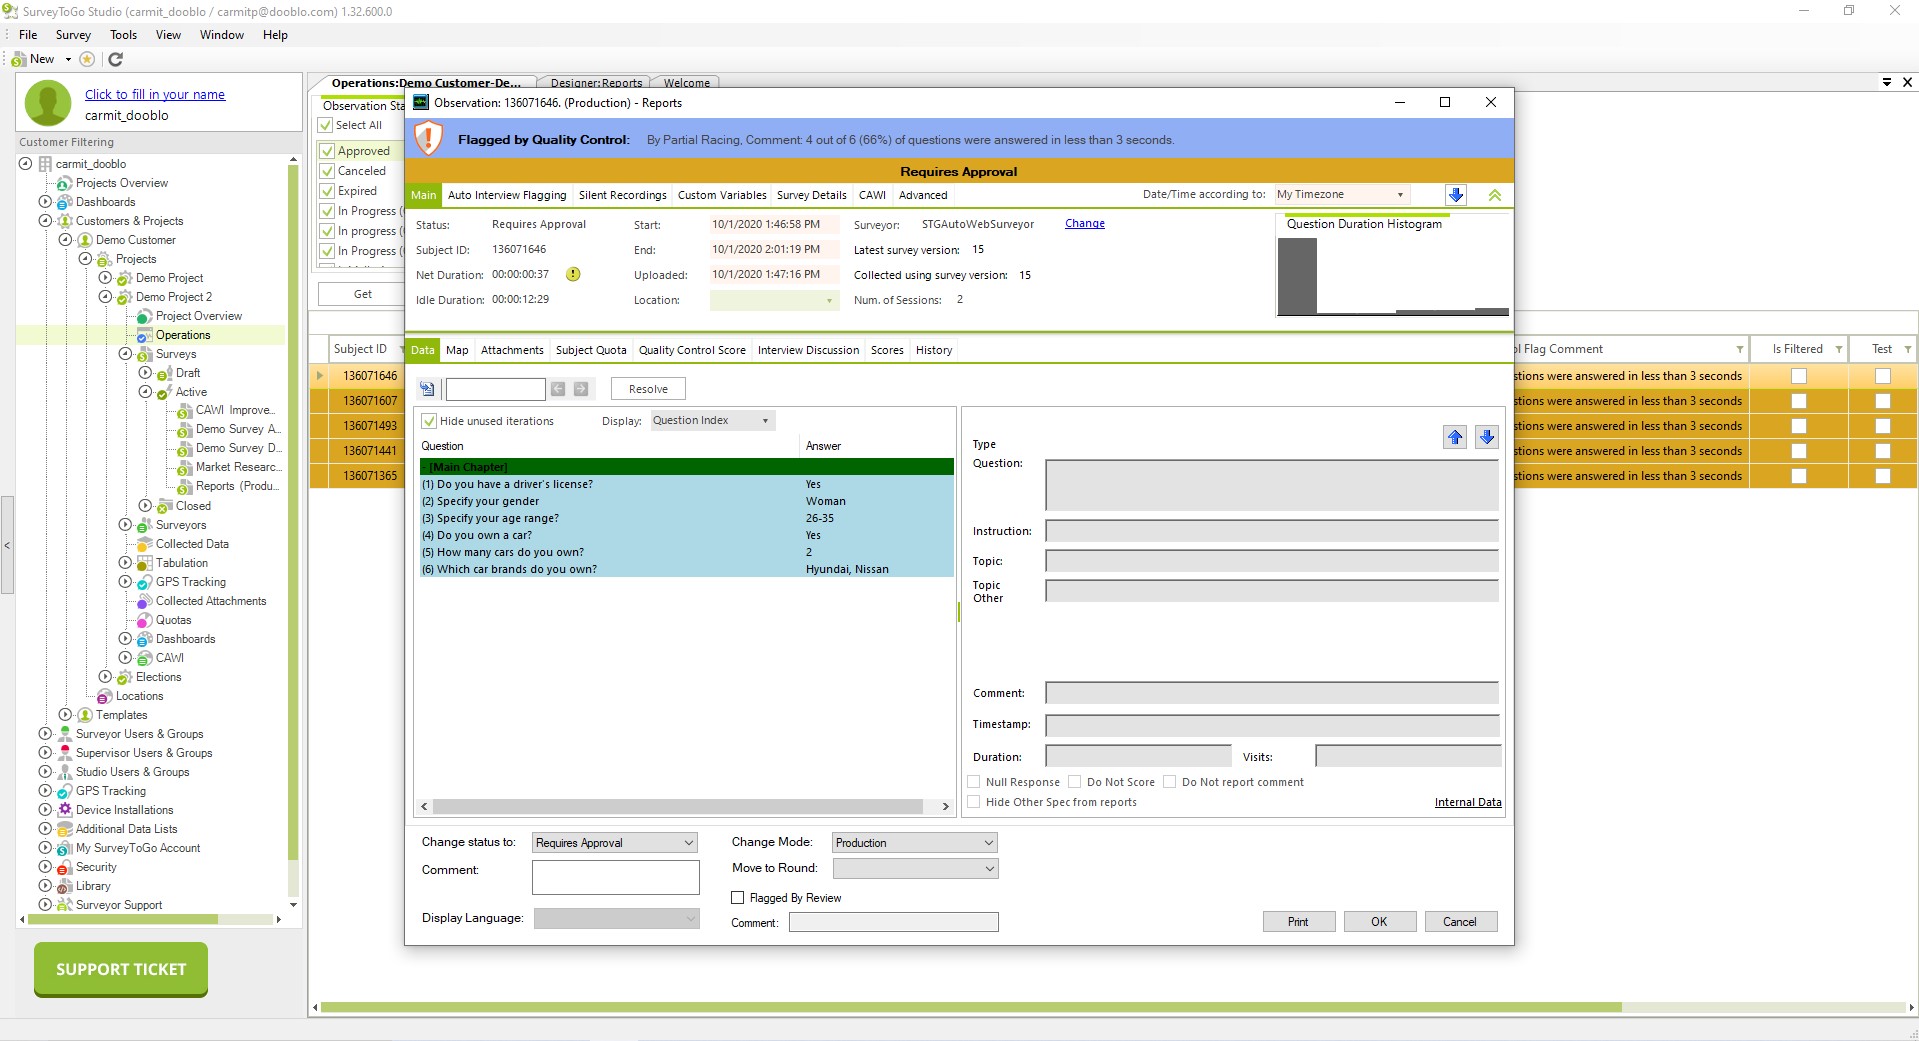Viewport: 1919px width, 1041px height.
Task: Click the Resolve button
Action: point(648,389)
